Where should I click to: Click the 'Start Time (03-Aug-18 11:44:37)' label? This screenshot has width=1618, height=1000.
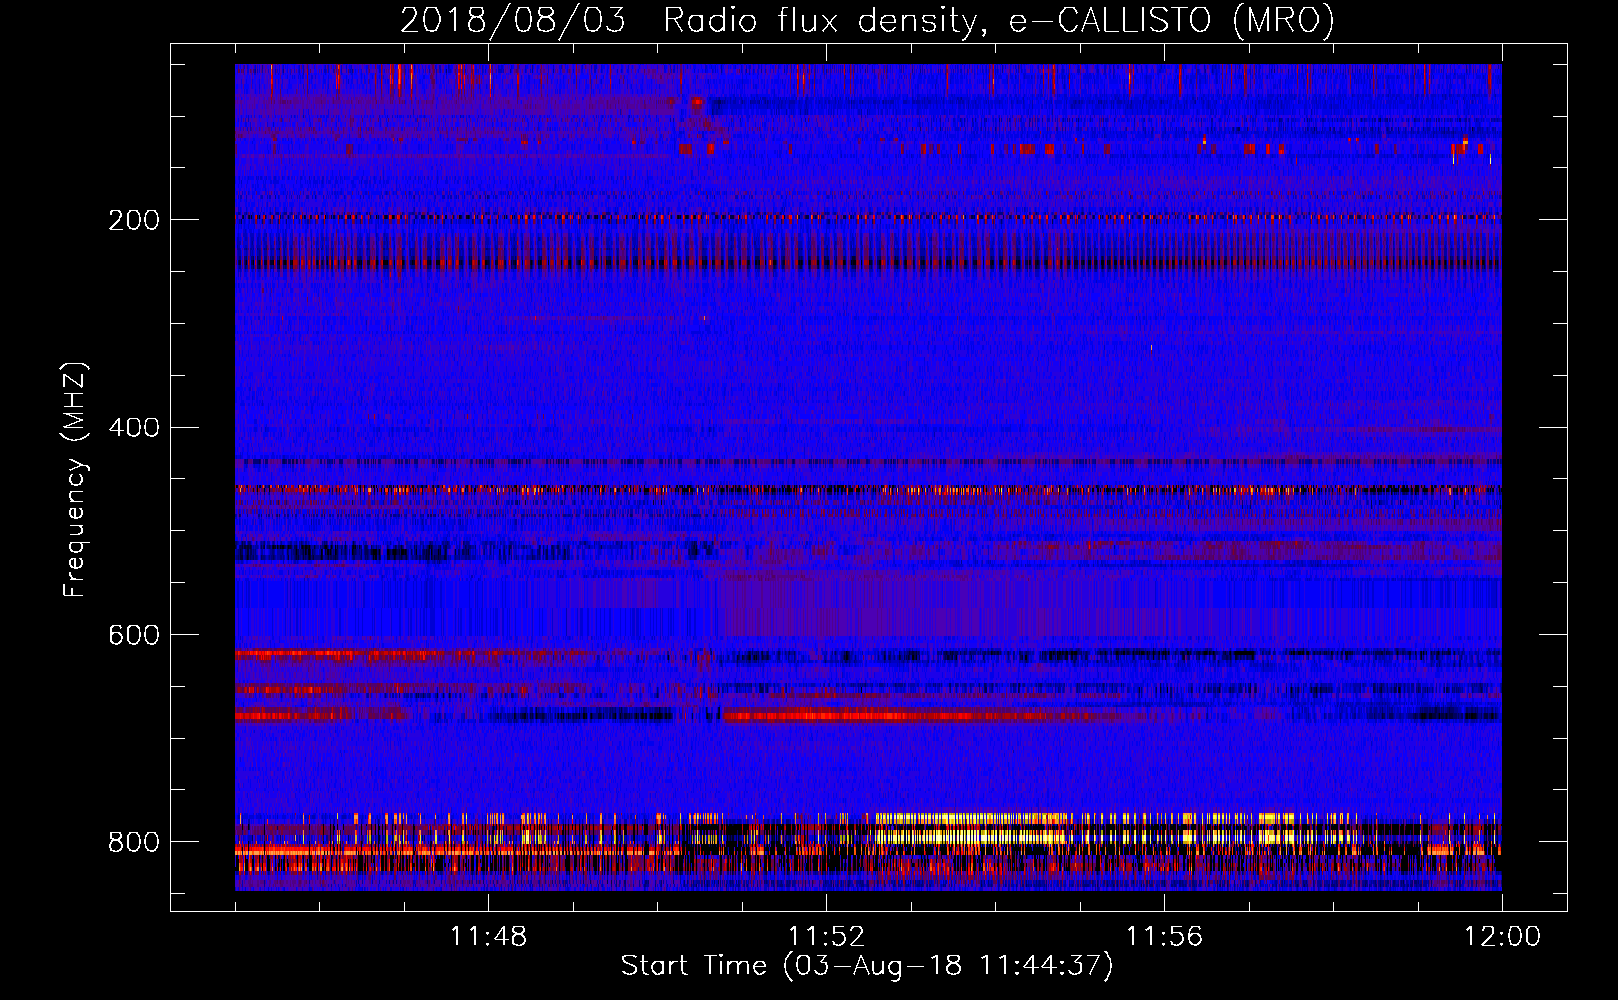[x=866, y=966]
